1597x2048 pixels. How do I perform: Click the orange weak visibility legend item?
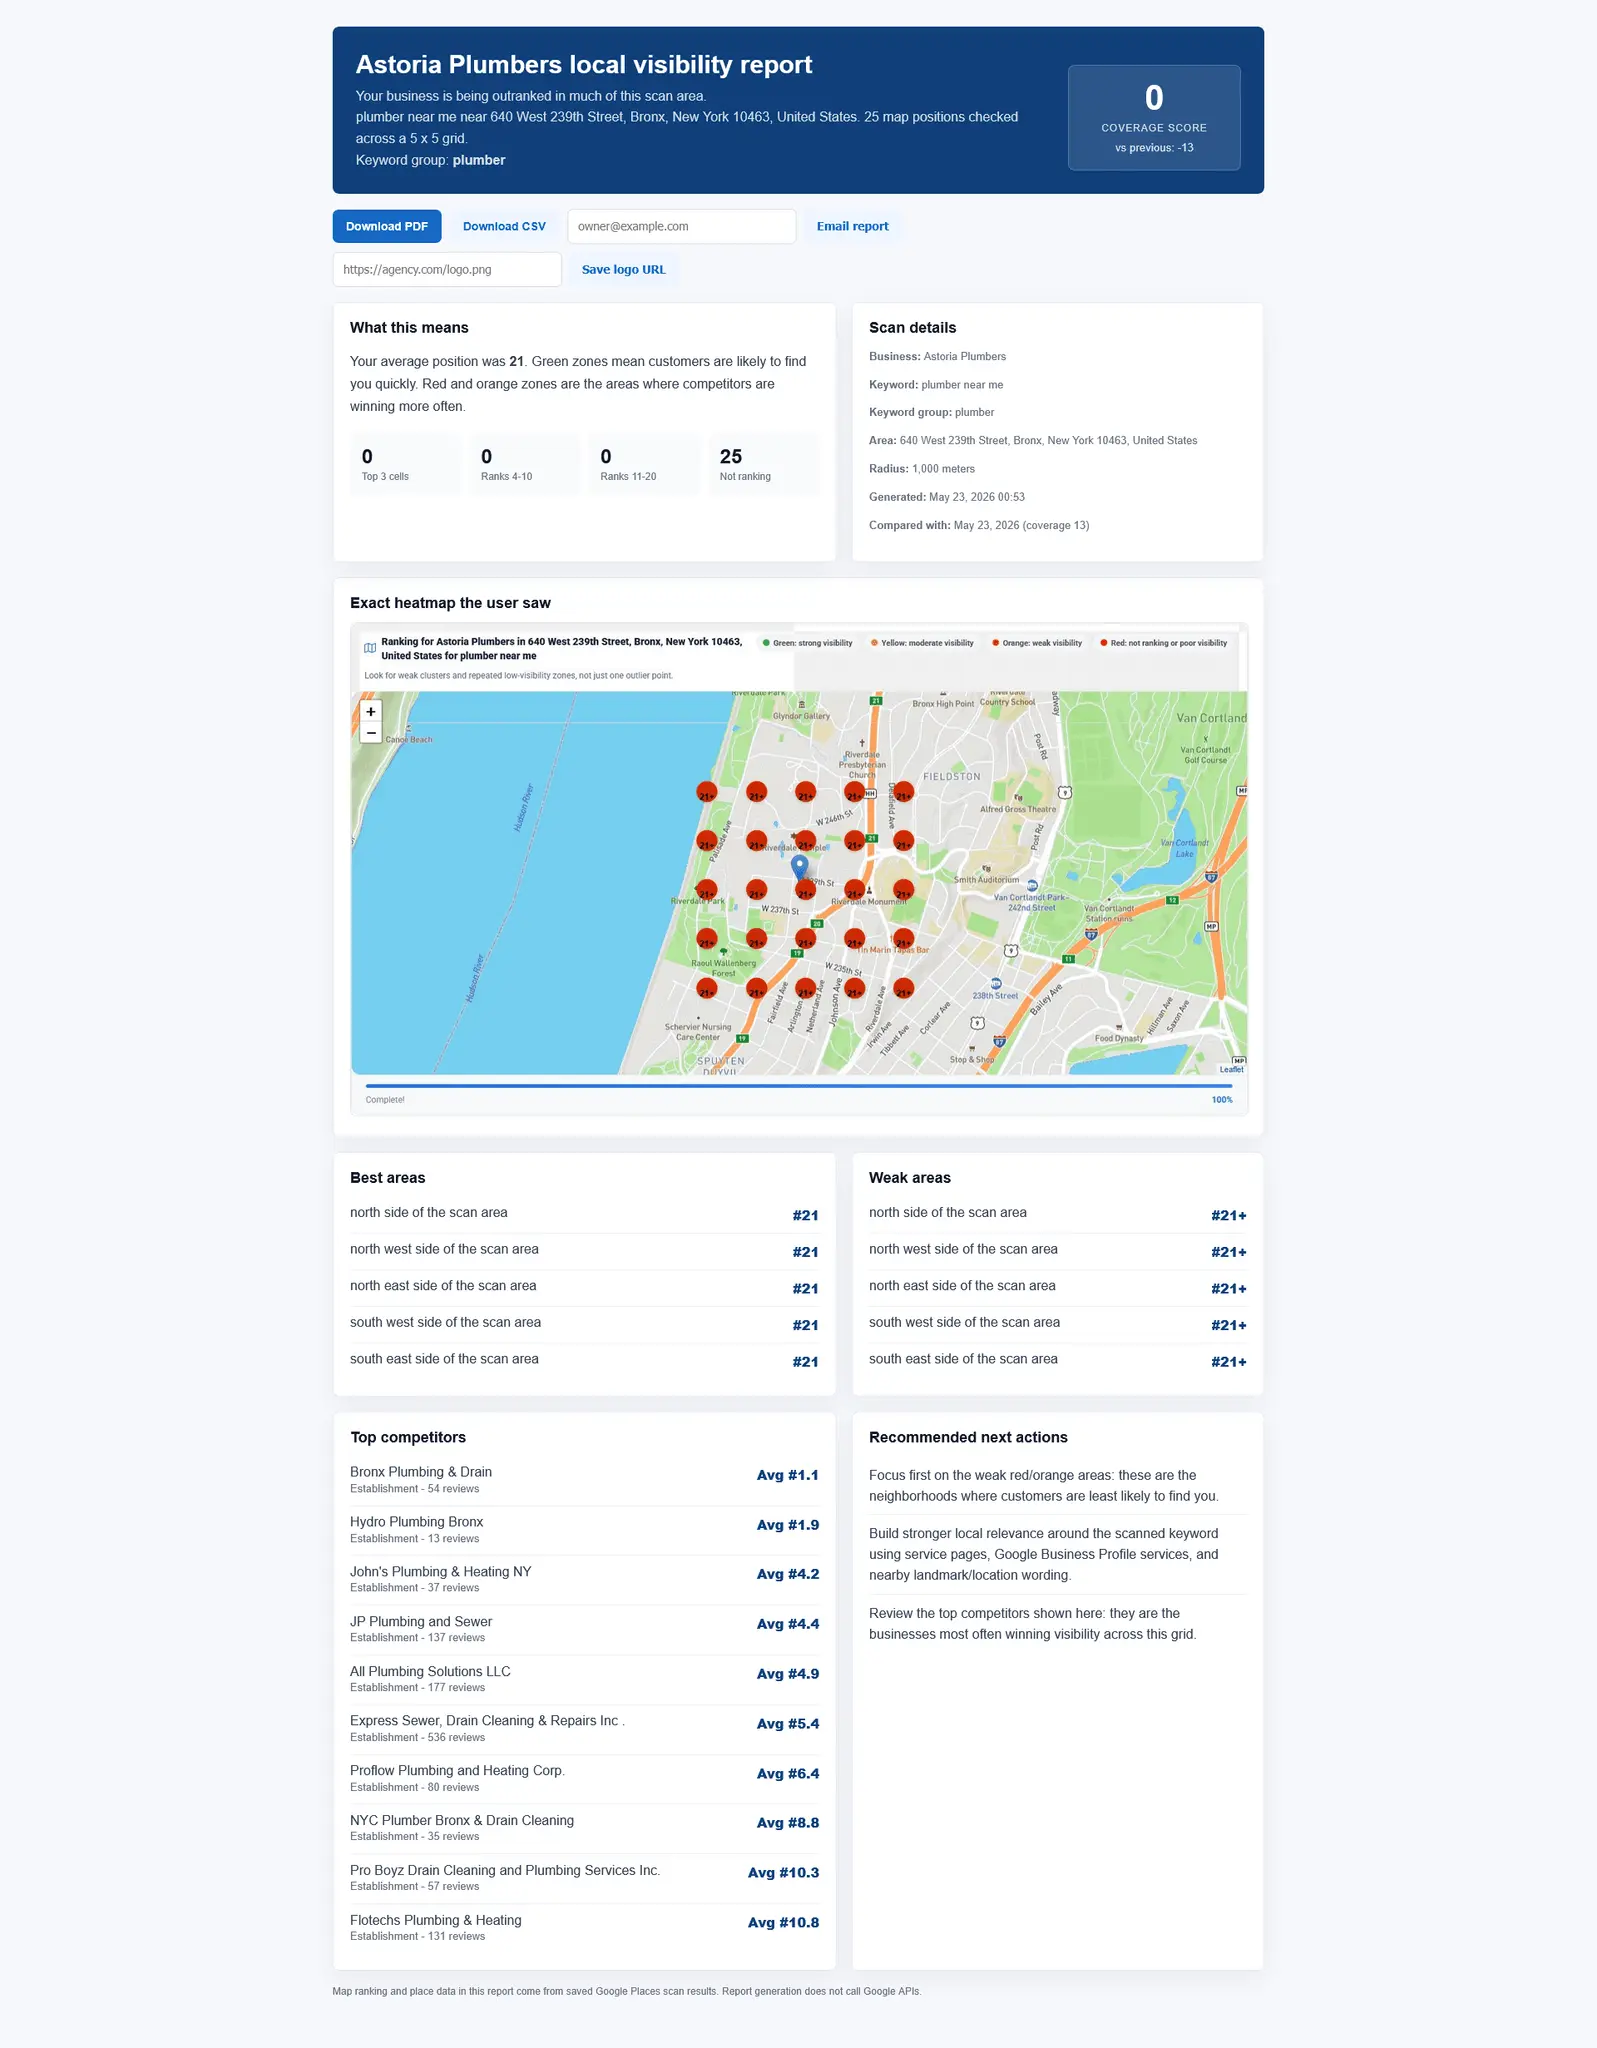[1037, 643]
